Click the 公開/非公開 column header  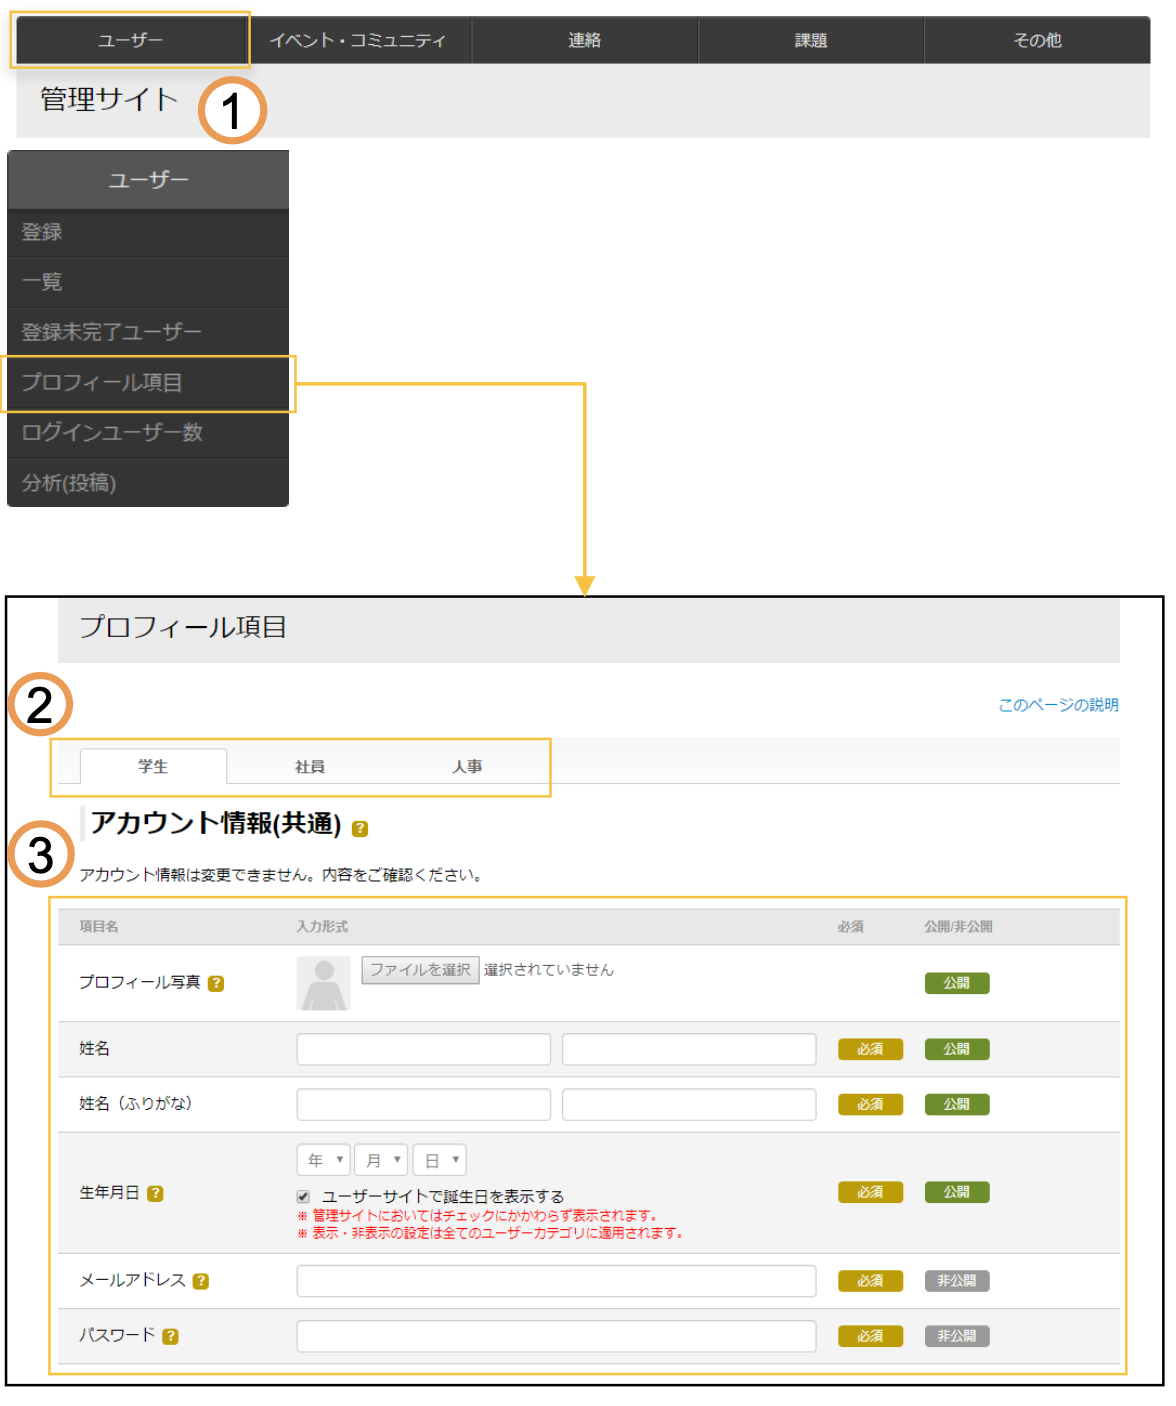(958, 927)
